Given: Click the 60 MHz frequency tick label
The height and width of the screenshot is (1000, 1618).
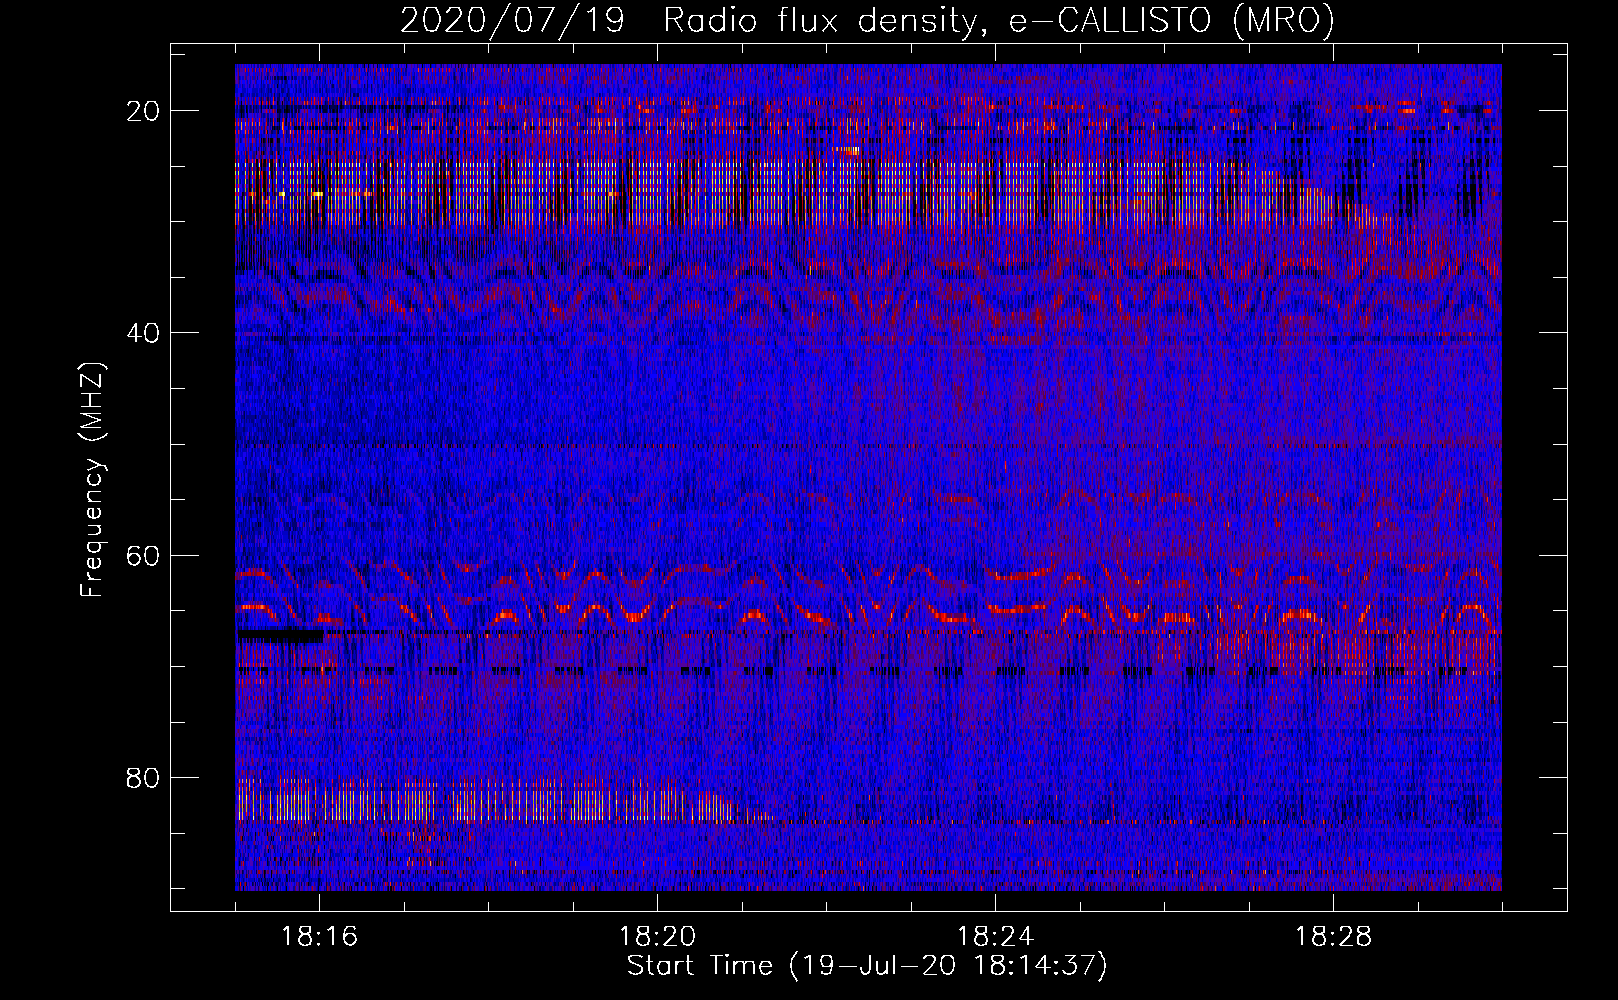Looking at the screenshot, I should [143, 555].
